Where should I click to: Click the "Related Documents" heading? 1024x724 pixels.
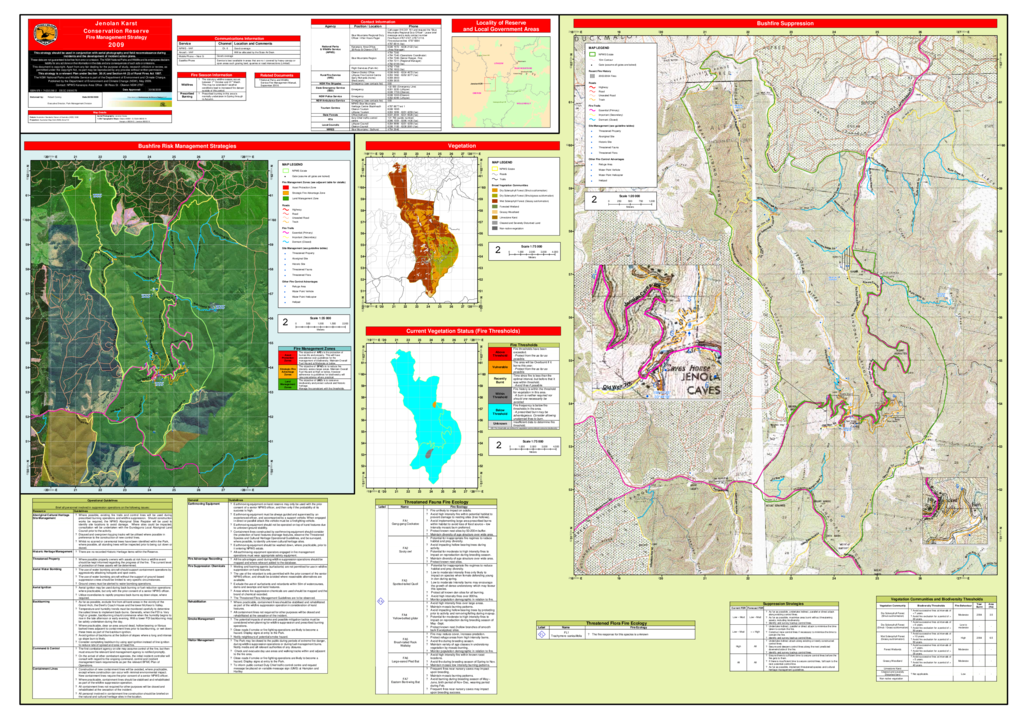(x=277, y=75)
